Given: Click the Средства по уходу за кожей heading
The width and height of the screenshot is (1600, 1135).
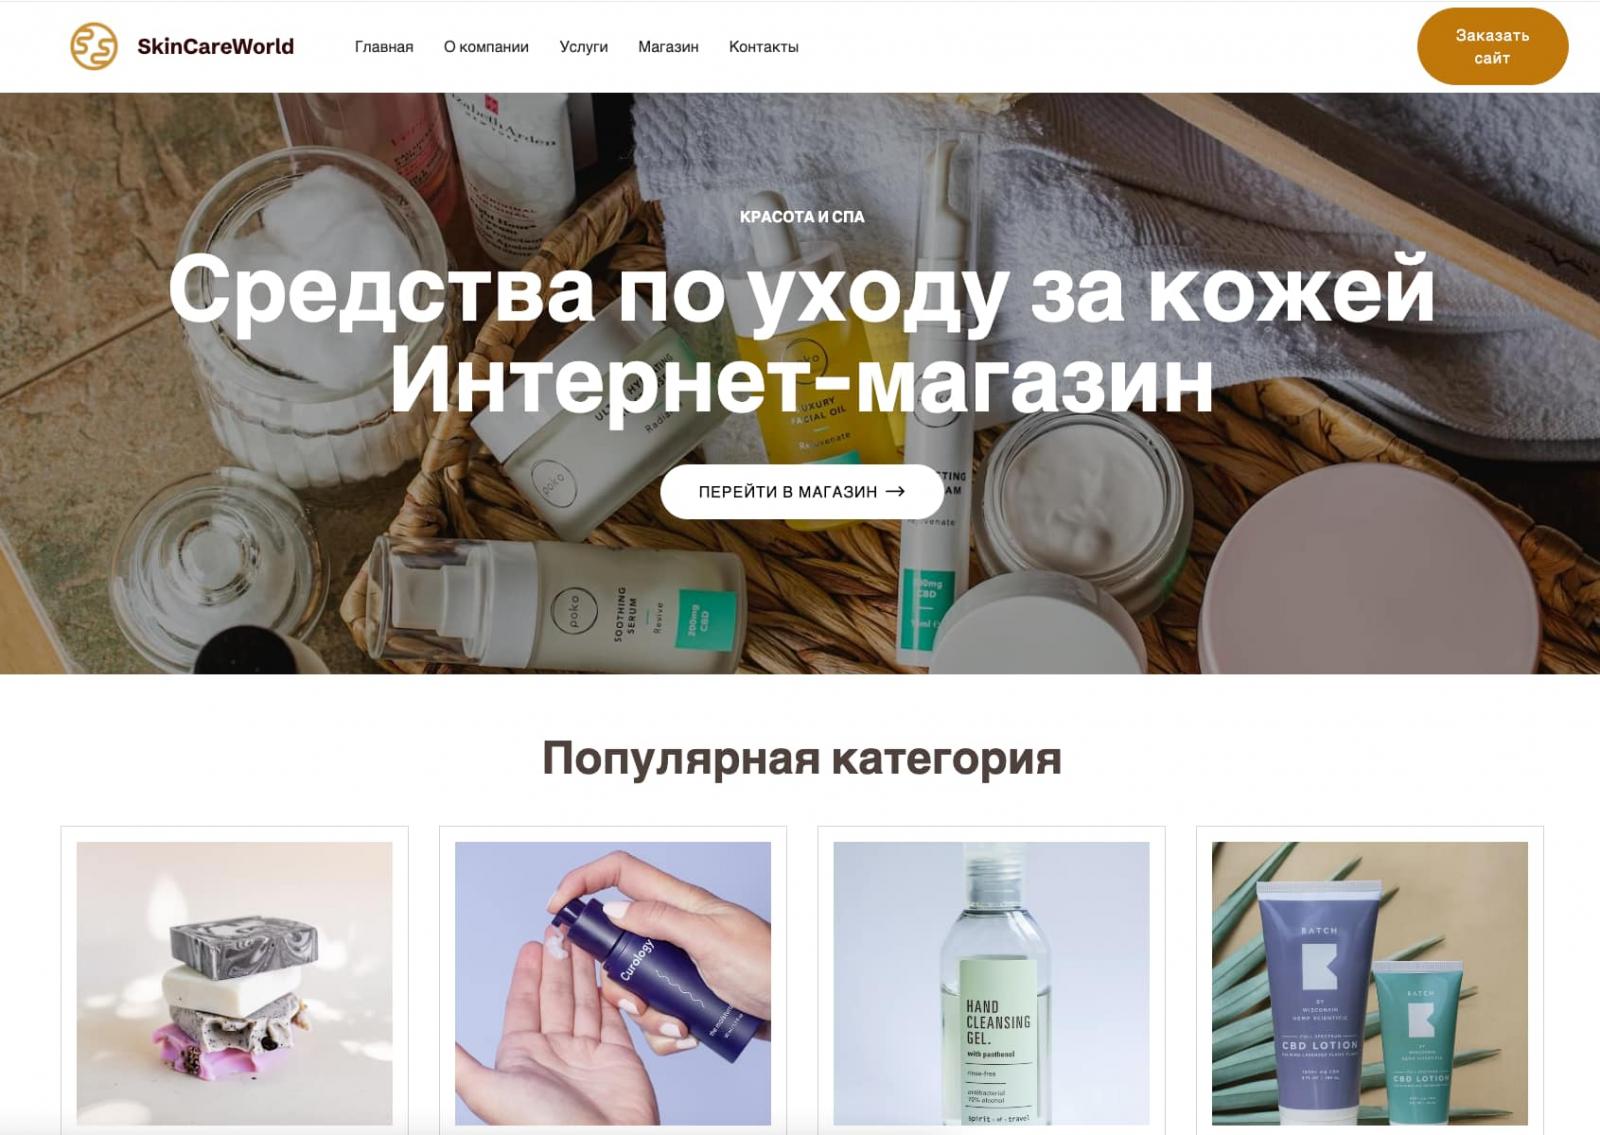Looking at the screenshot, I should (801, 289).
